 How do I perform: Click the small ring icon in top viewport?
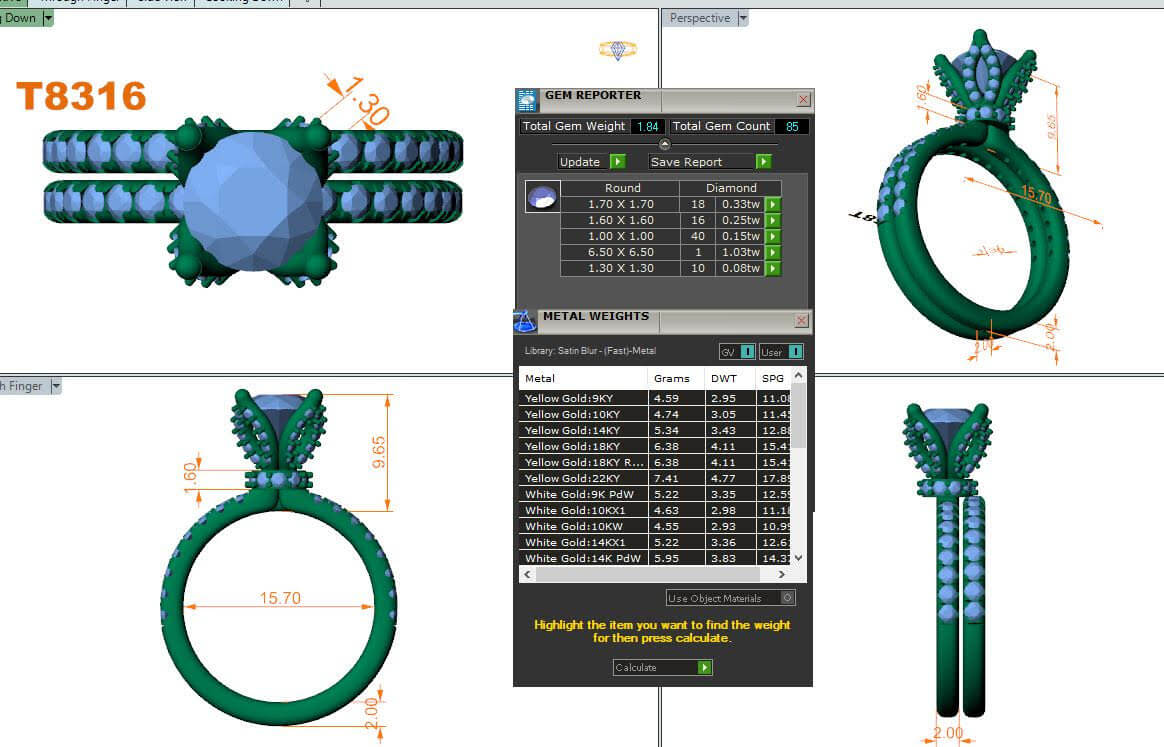(x=618, y=50)
